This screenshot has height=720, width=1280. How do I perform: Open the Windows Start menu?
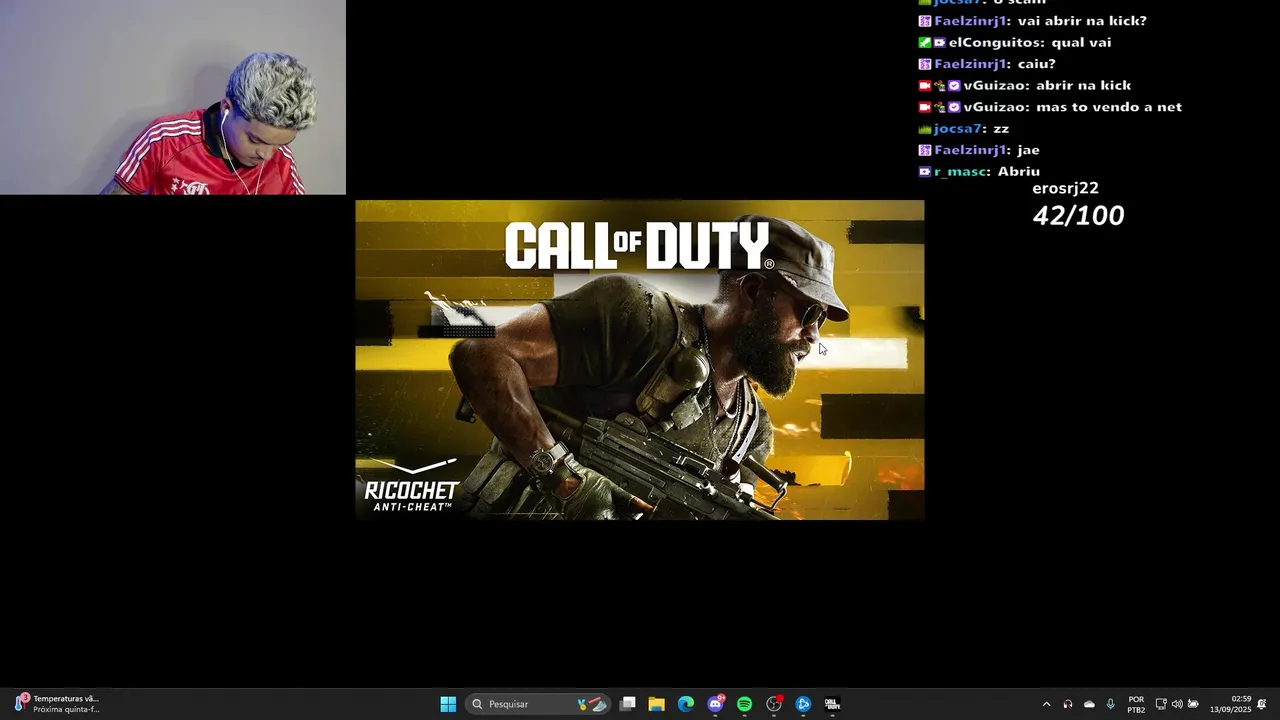tap(448, 704)
